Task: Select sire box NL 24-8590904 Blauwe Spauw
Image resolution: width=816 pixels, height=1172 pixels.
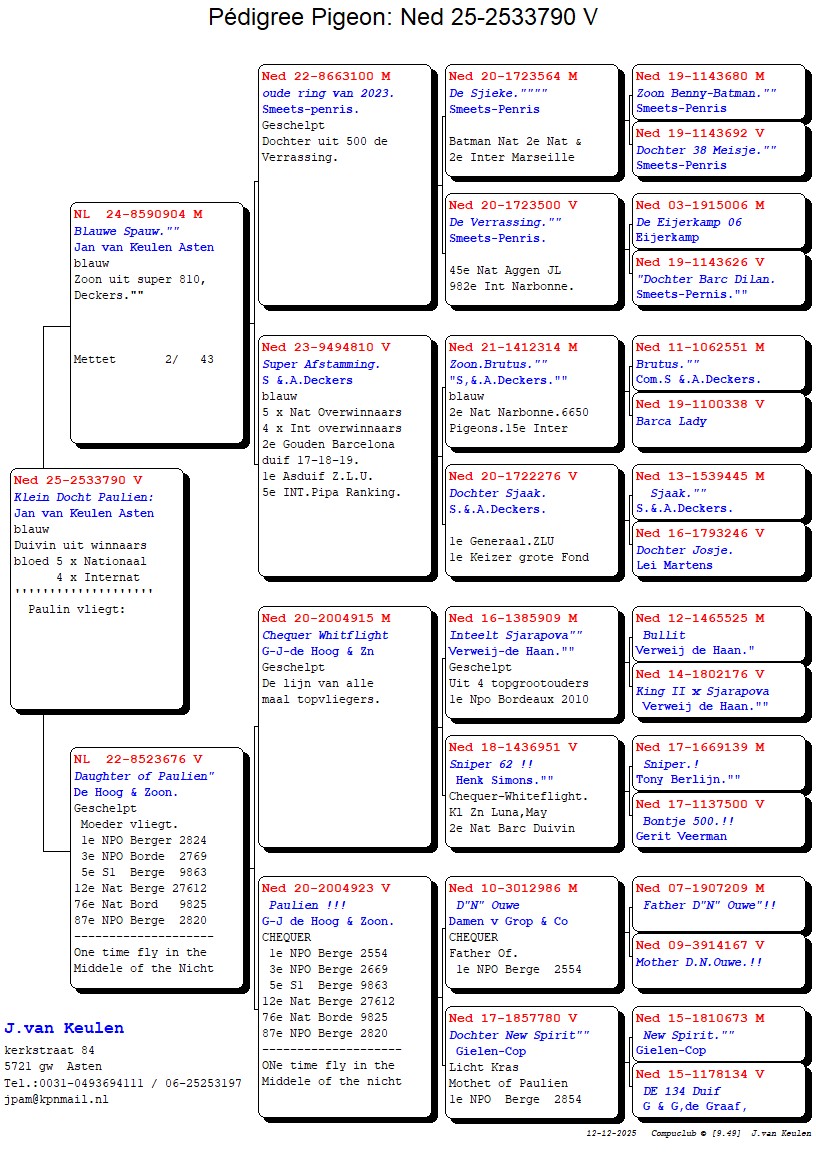Action: (x=157, y=322)
